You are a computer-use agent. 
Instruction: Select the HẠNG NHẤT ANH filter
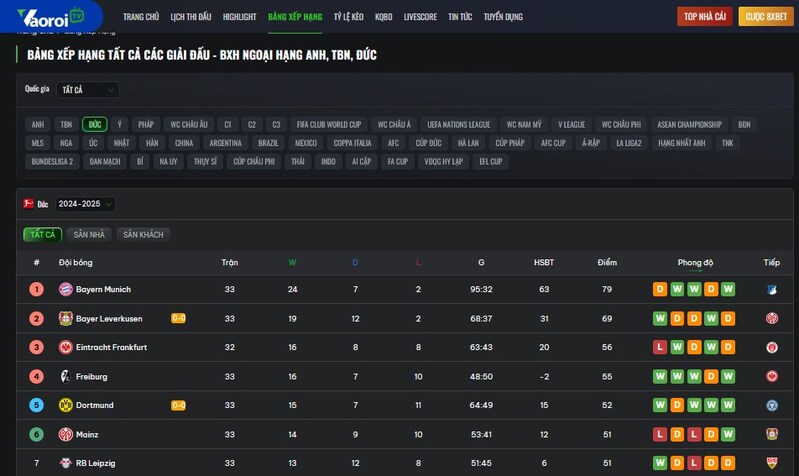tap(682, 143)
